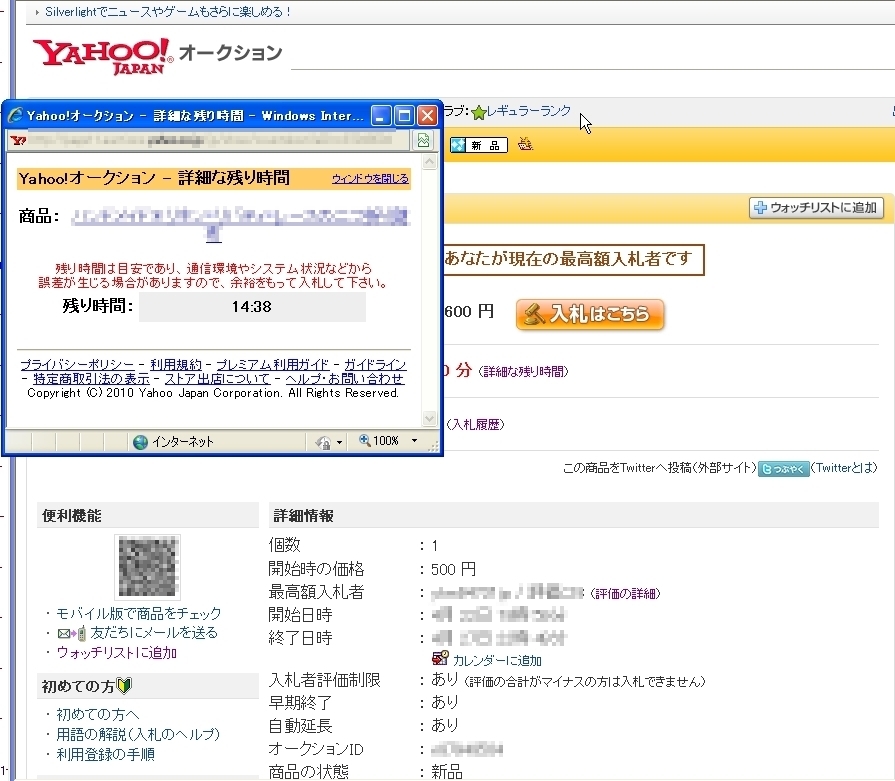The height and width of the screenshot is (781, 895).
Task: Open the ストア出店について link
Action: [217, 379]
